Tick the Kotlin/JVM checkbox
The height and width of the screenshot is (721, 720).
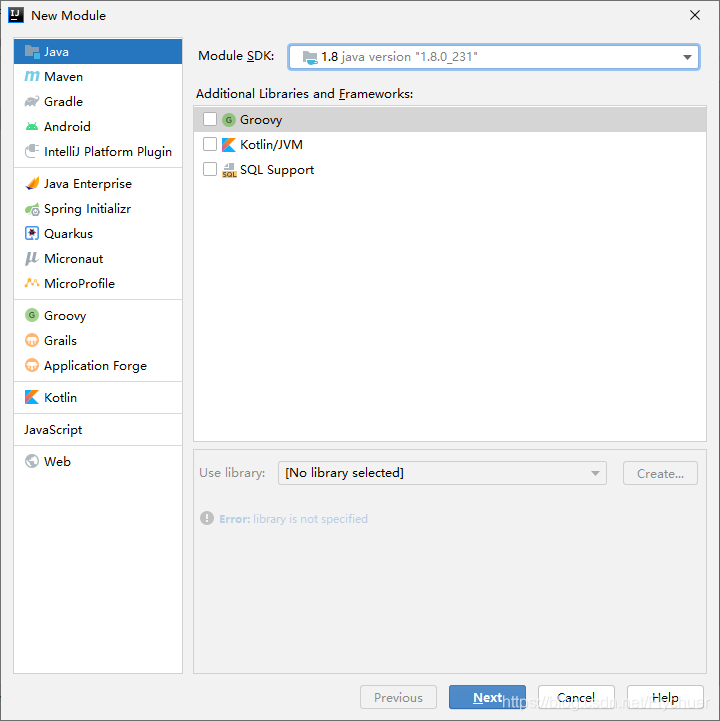[x=210, y=144]
